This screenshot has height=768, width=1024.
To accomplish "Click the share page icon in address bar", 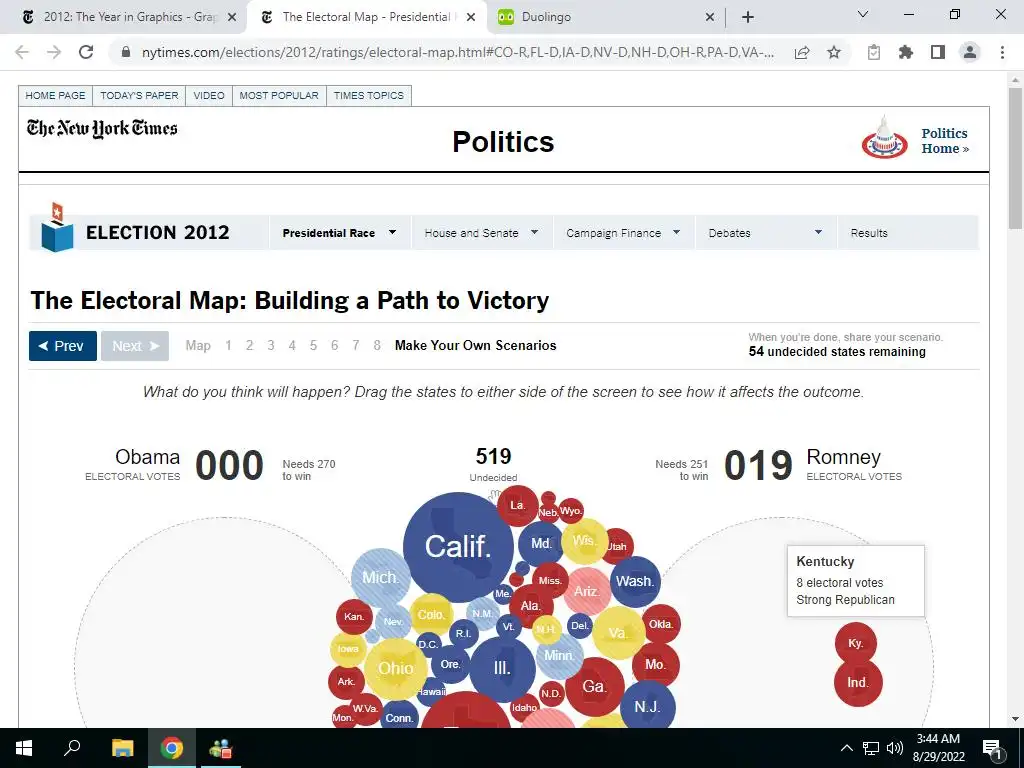I will pyautogui.click(x=802, y=53).
